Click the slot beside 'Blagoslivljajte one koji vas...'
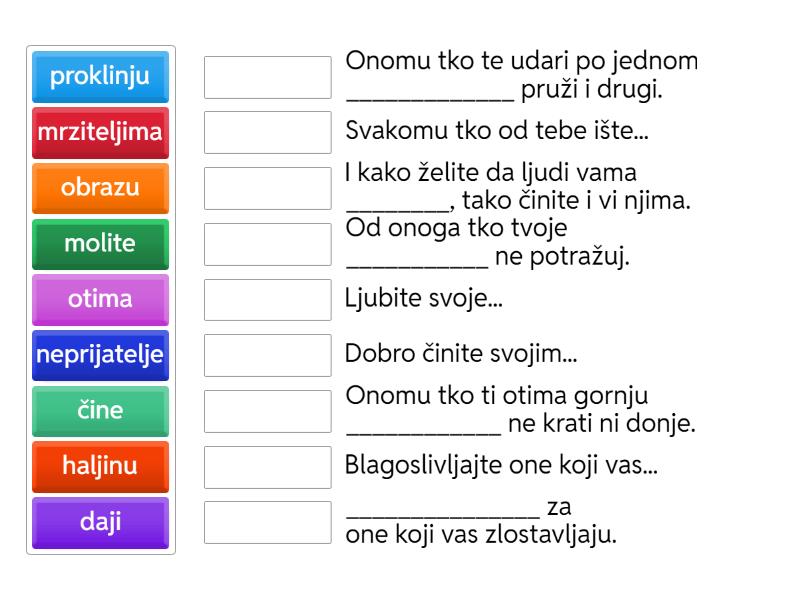This screenshot has height=600, width=800. 268,467
